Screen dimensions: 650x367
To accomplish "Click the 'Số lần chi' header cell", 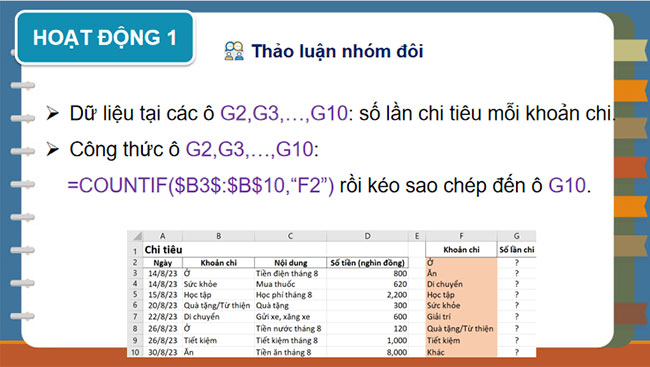I will pos(517,250).
